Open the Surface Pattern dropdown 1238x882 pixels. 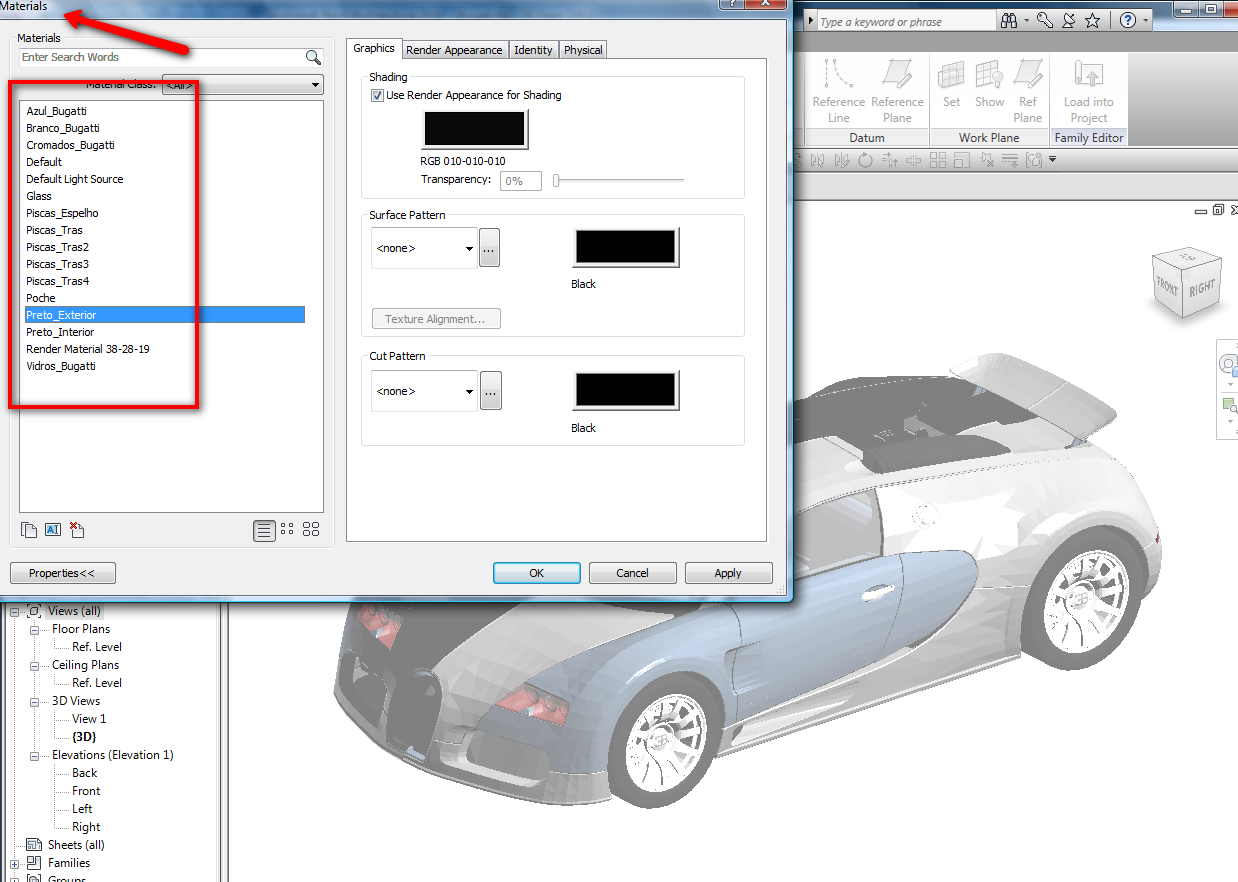[424, 248]
